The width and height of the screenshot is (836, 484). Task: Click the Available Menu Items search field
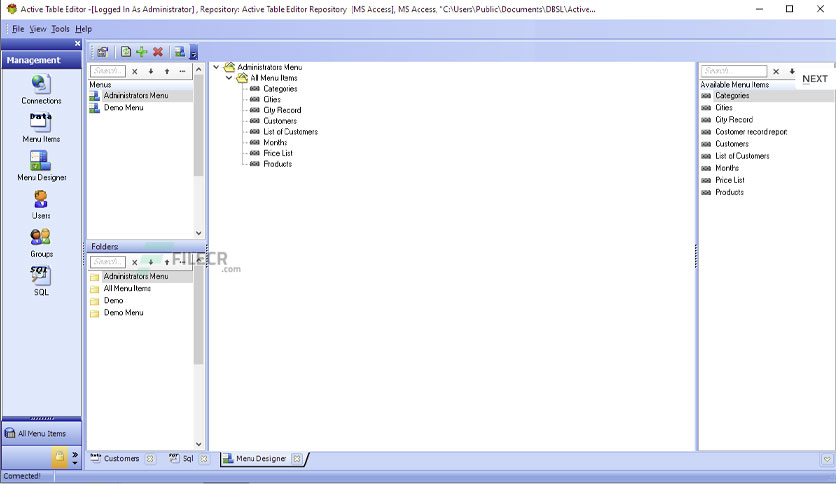(734, 71)
